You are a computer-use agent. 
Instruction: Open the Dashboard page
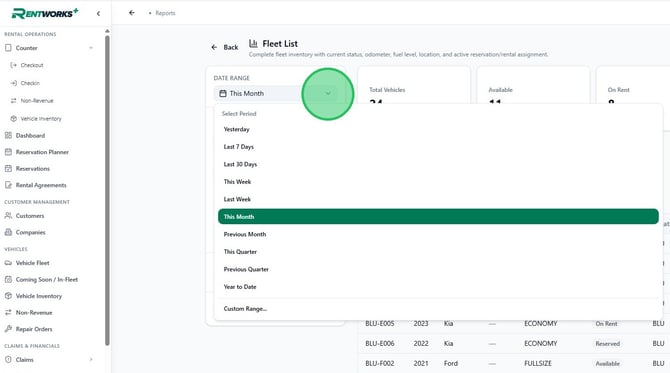point(30,135)
